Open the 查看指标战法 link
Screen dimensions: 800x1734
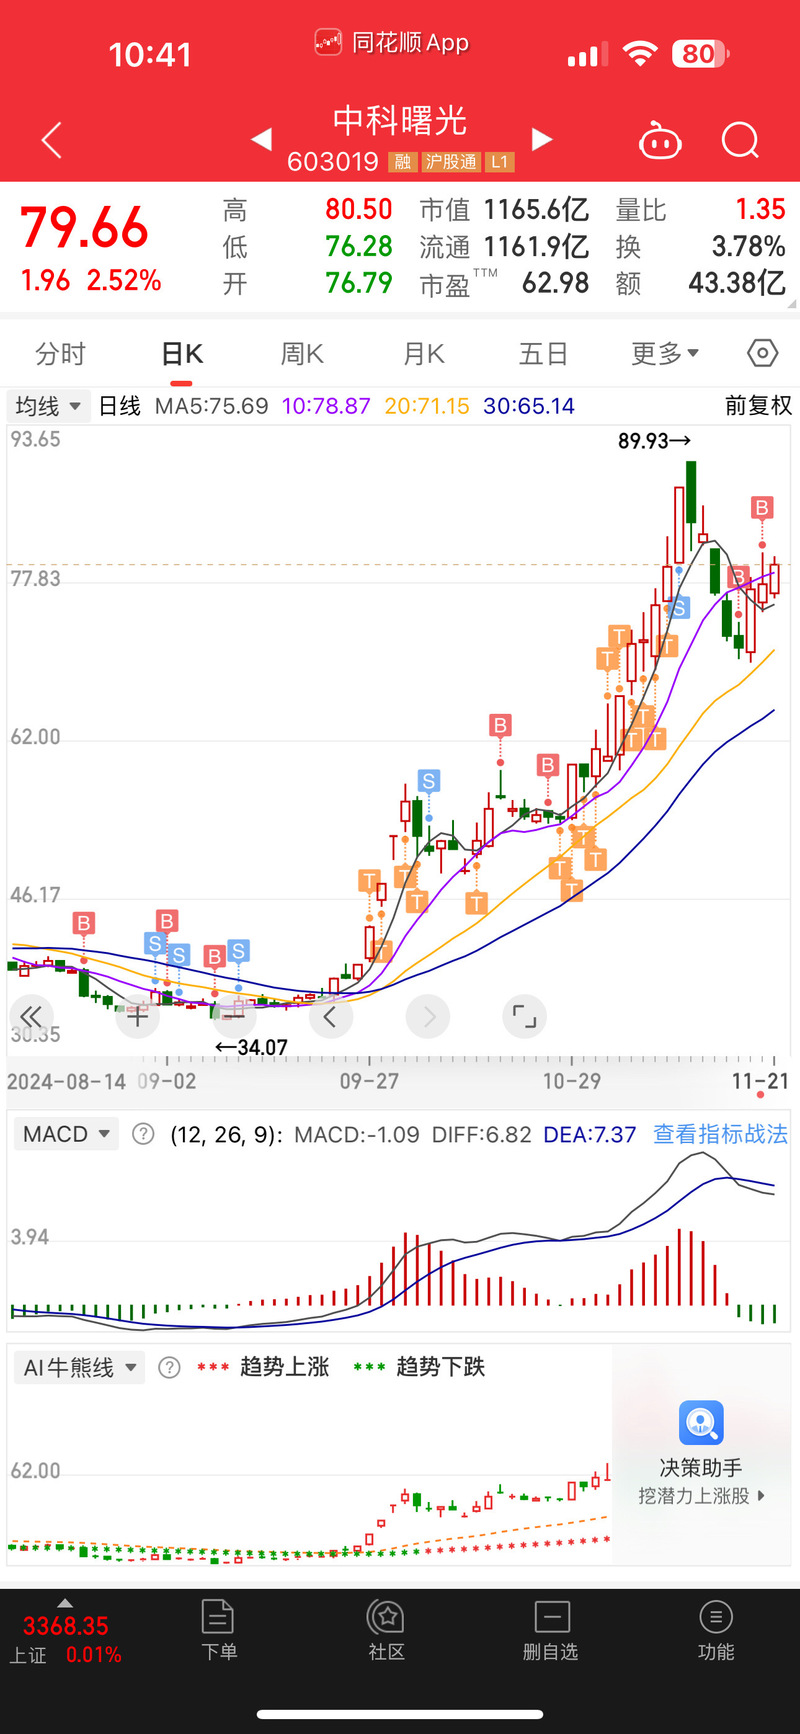click(720, 1134)
